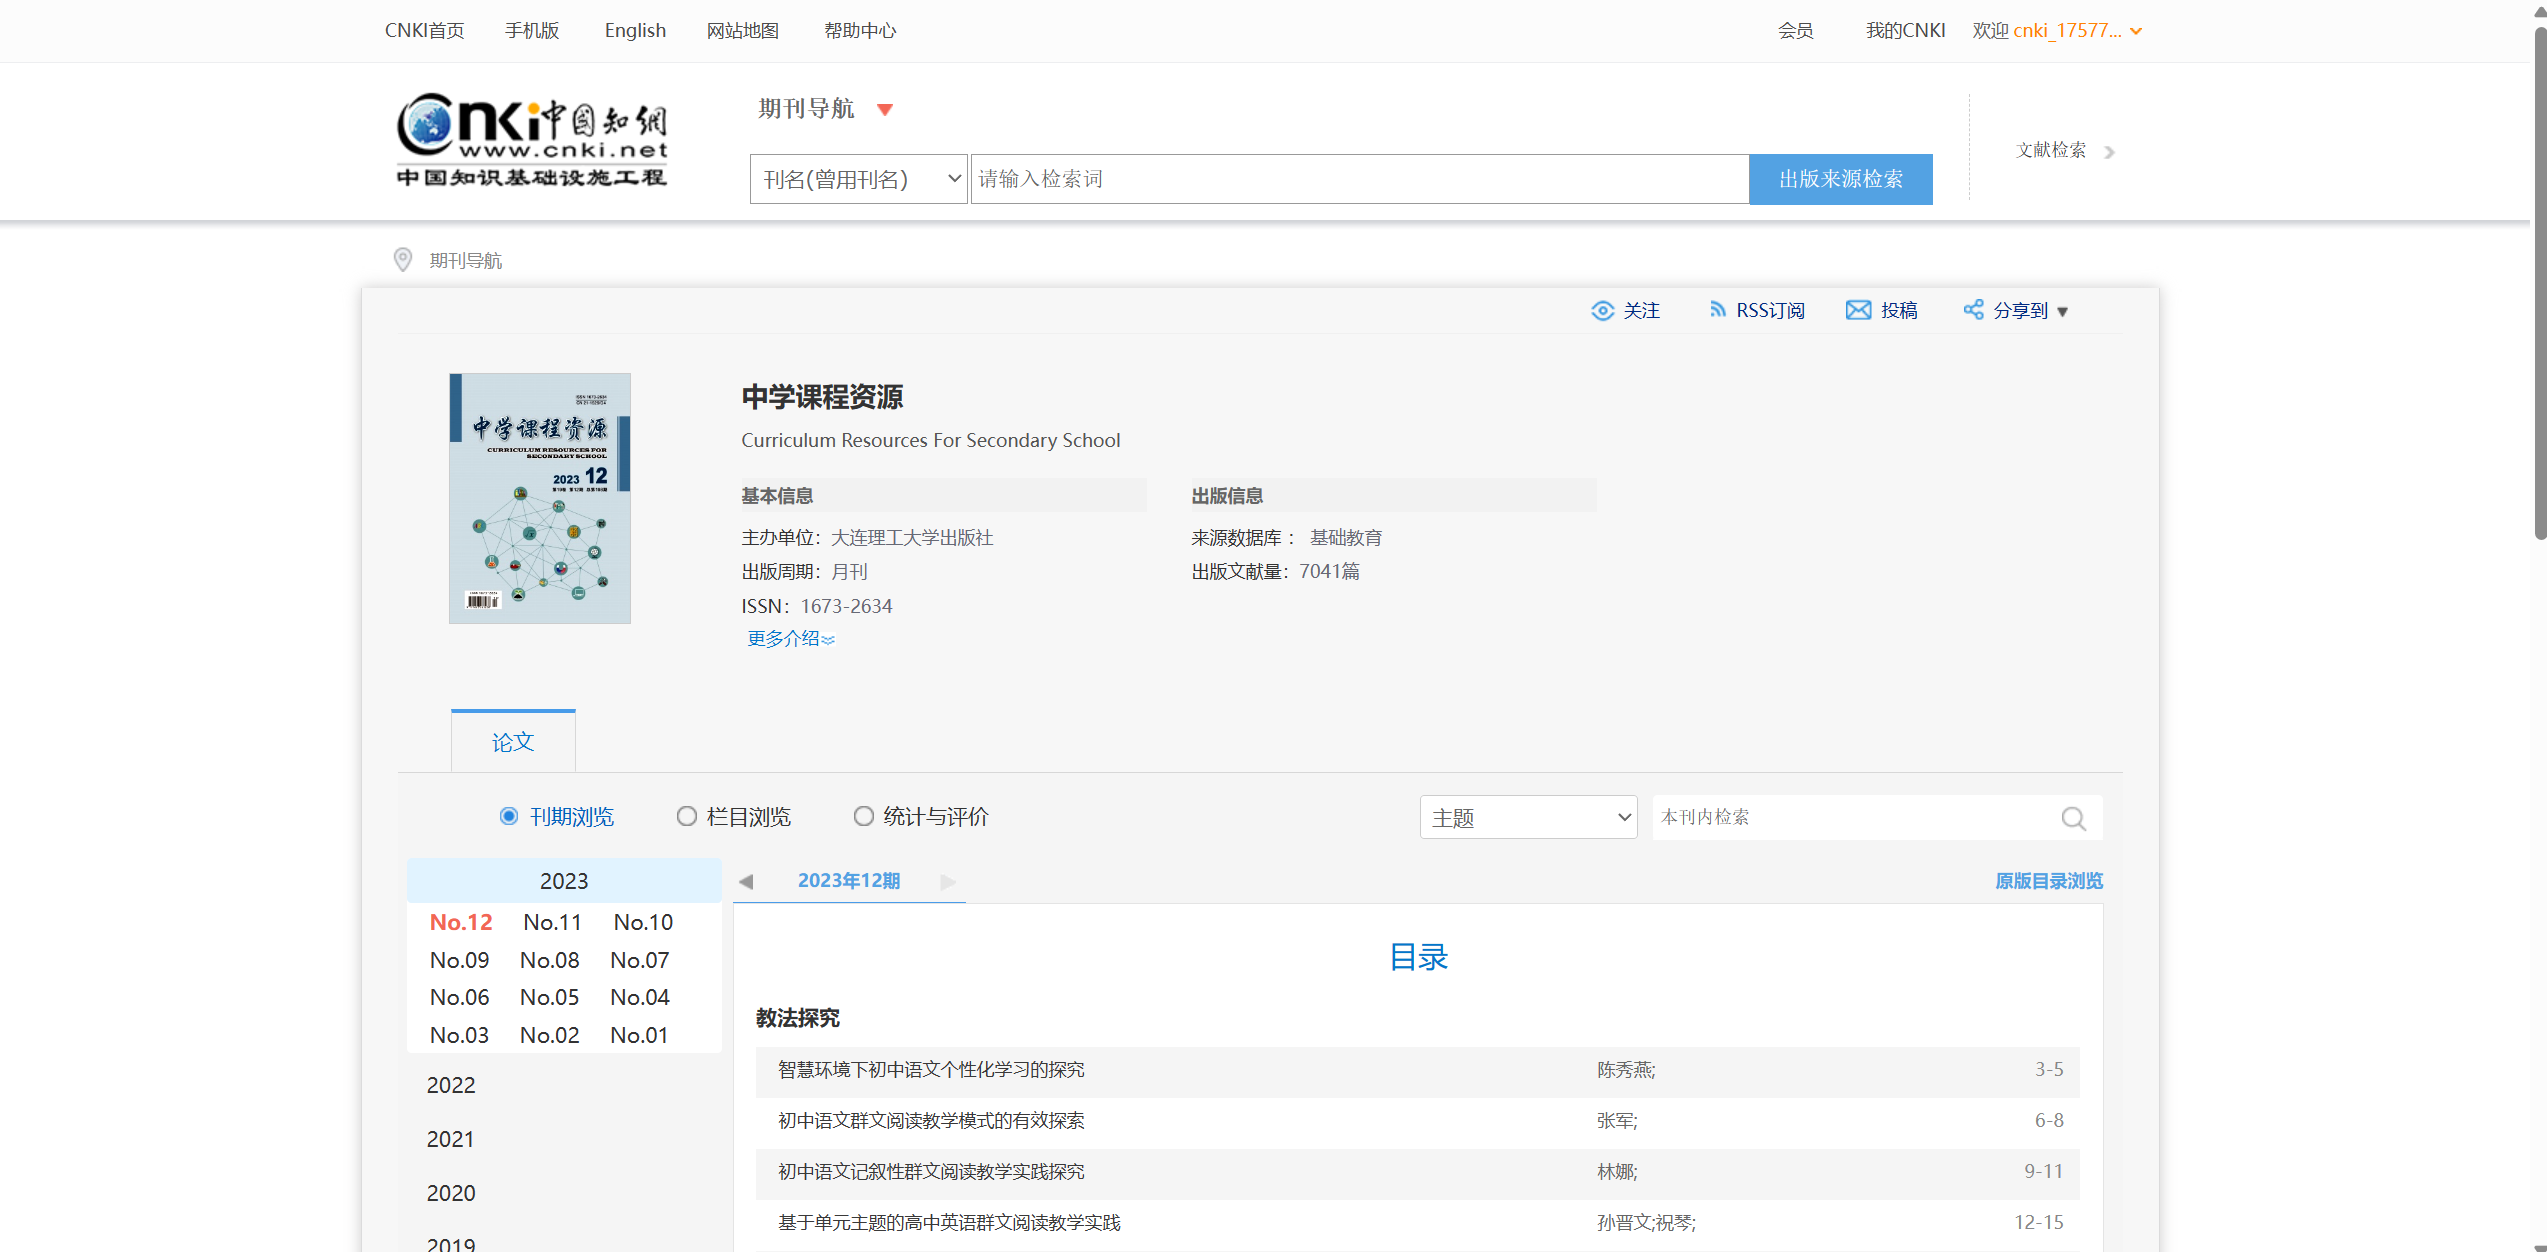Go to next issue with right arrow
Image resolution: width=2547 pixels, height=1252 pixels.
(948, 882)
